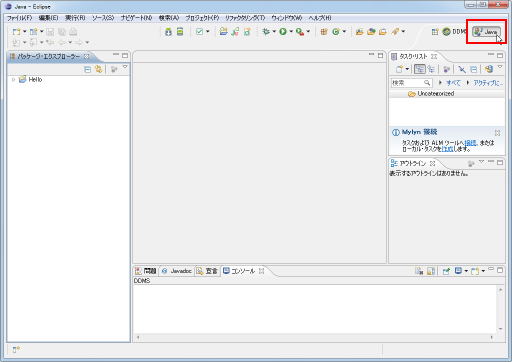Expand the Hello project tree node

tap(14, 80)
